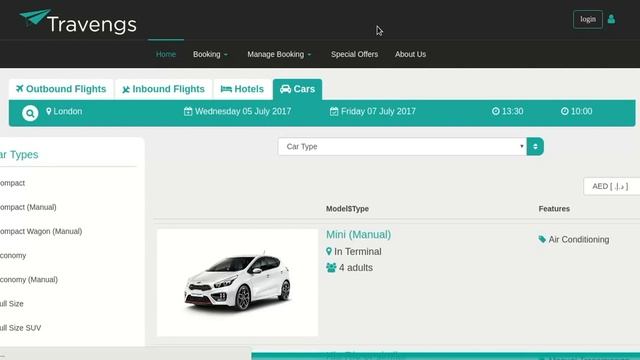
Task: Click the clock icon beside 10:00
Action: point(564,111)
